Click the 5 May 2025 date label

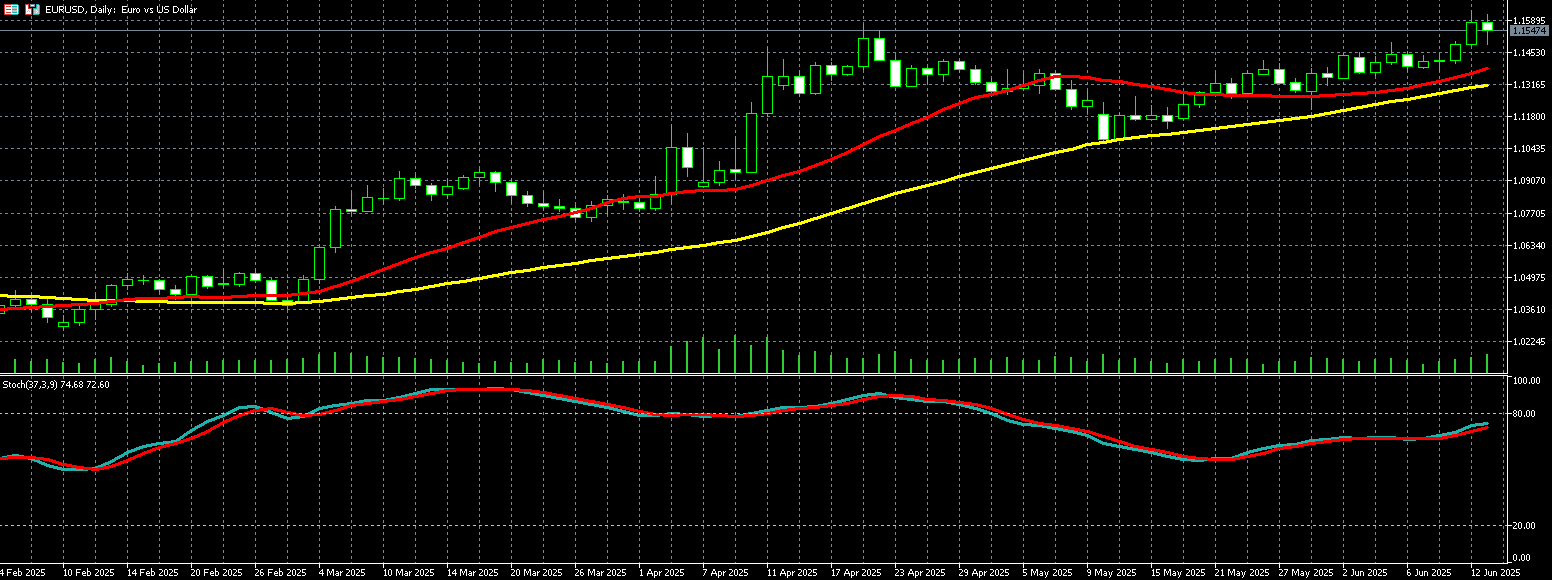click(x=1048, y=573)
